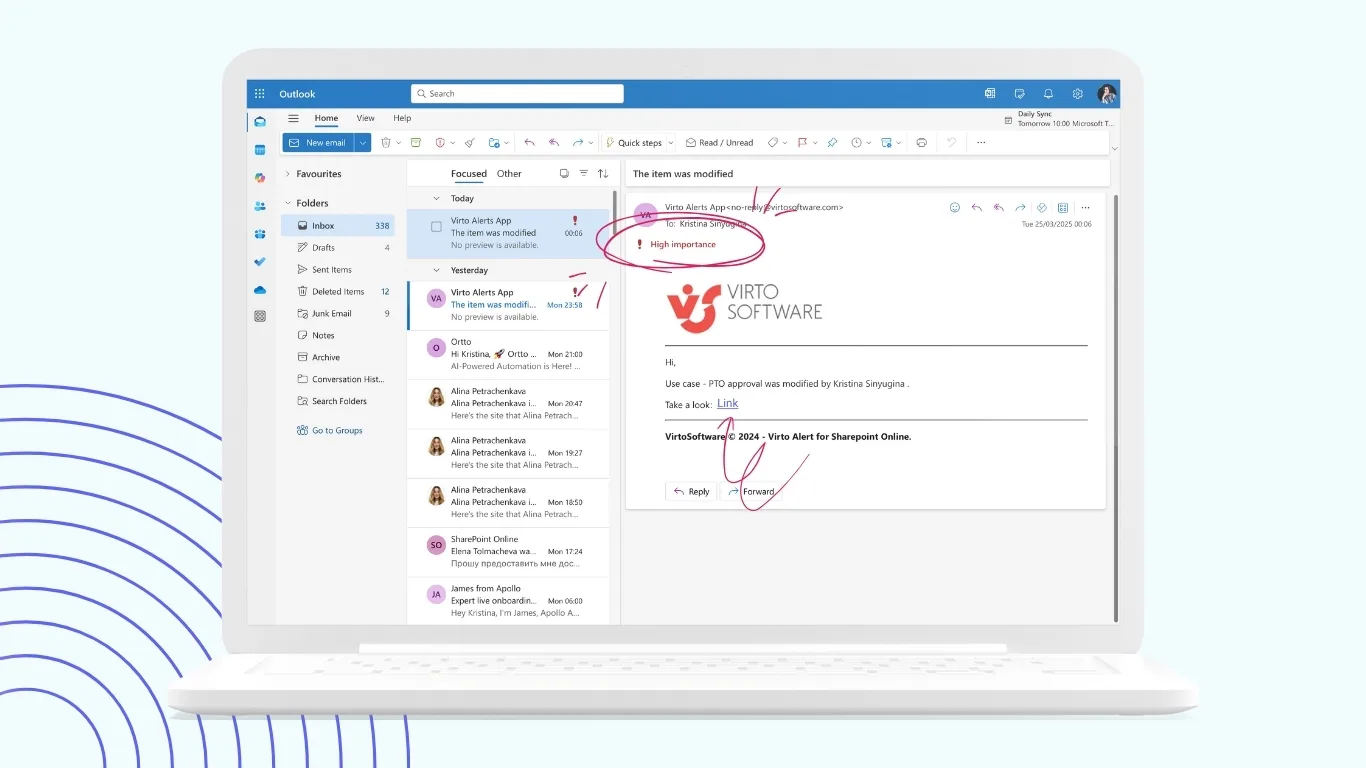Open Outlook settings gear icon

[x=1077, y=93]
